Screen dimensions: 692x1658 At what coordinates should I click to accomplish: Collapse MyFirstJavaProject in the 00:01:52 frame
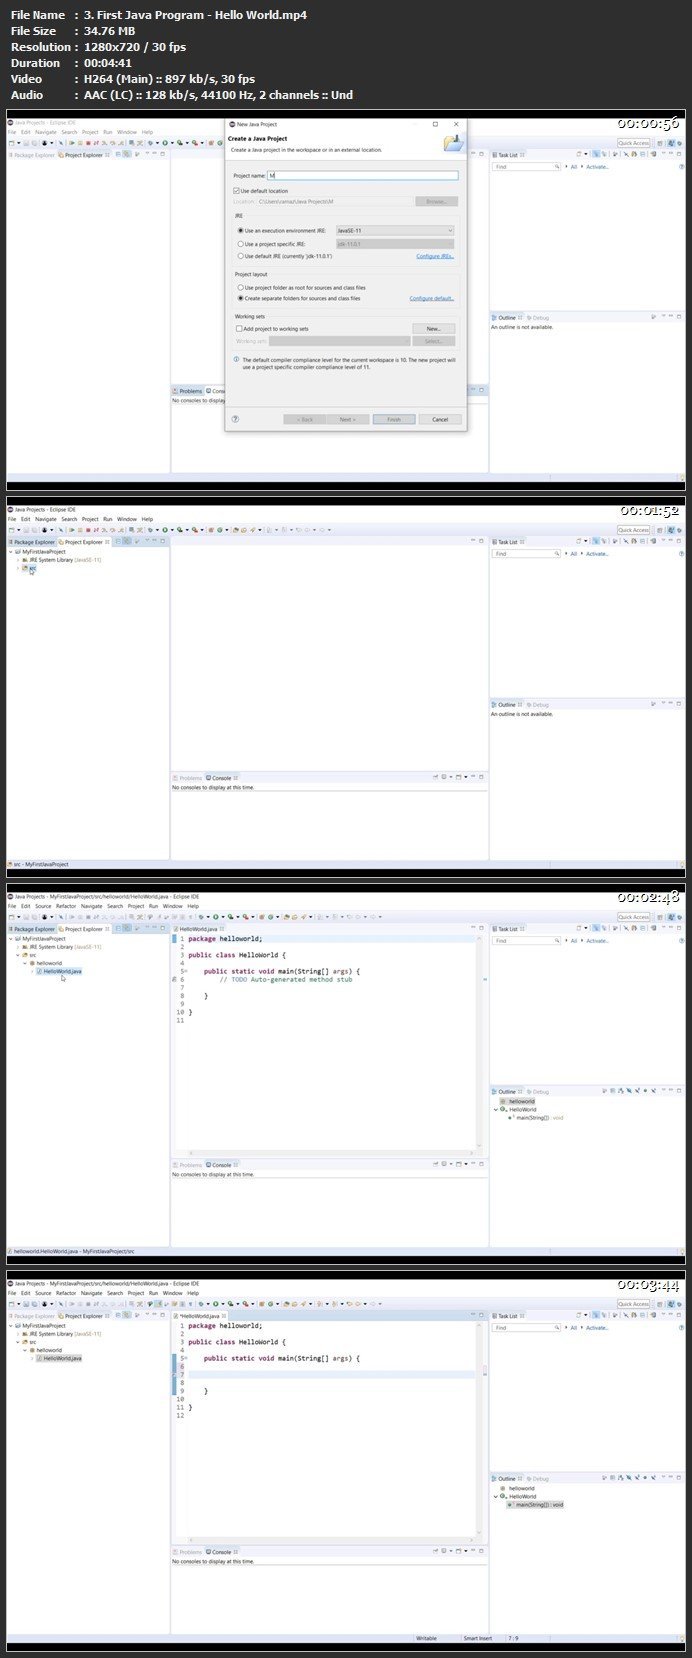(11, 552)
